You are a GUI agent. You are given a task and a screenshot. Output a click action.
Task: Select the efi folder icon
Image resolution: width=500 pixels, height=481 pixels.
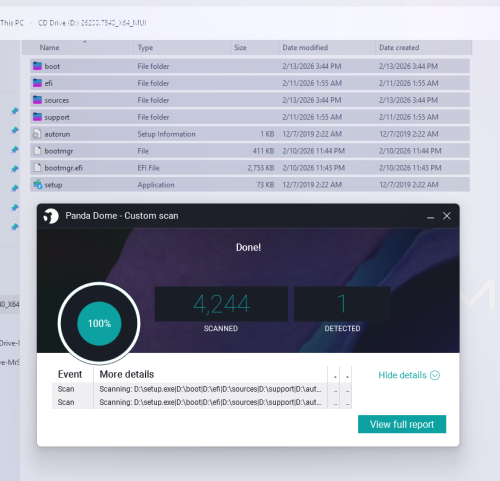(x=37, y=83)
